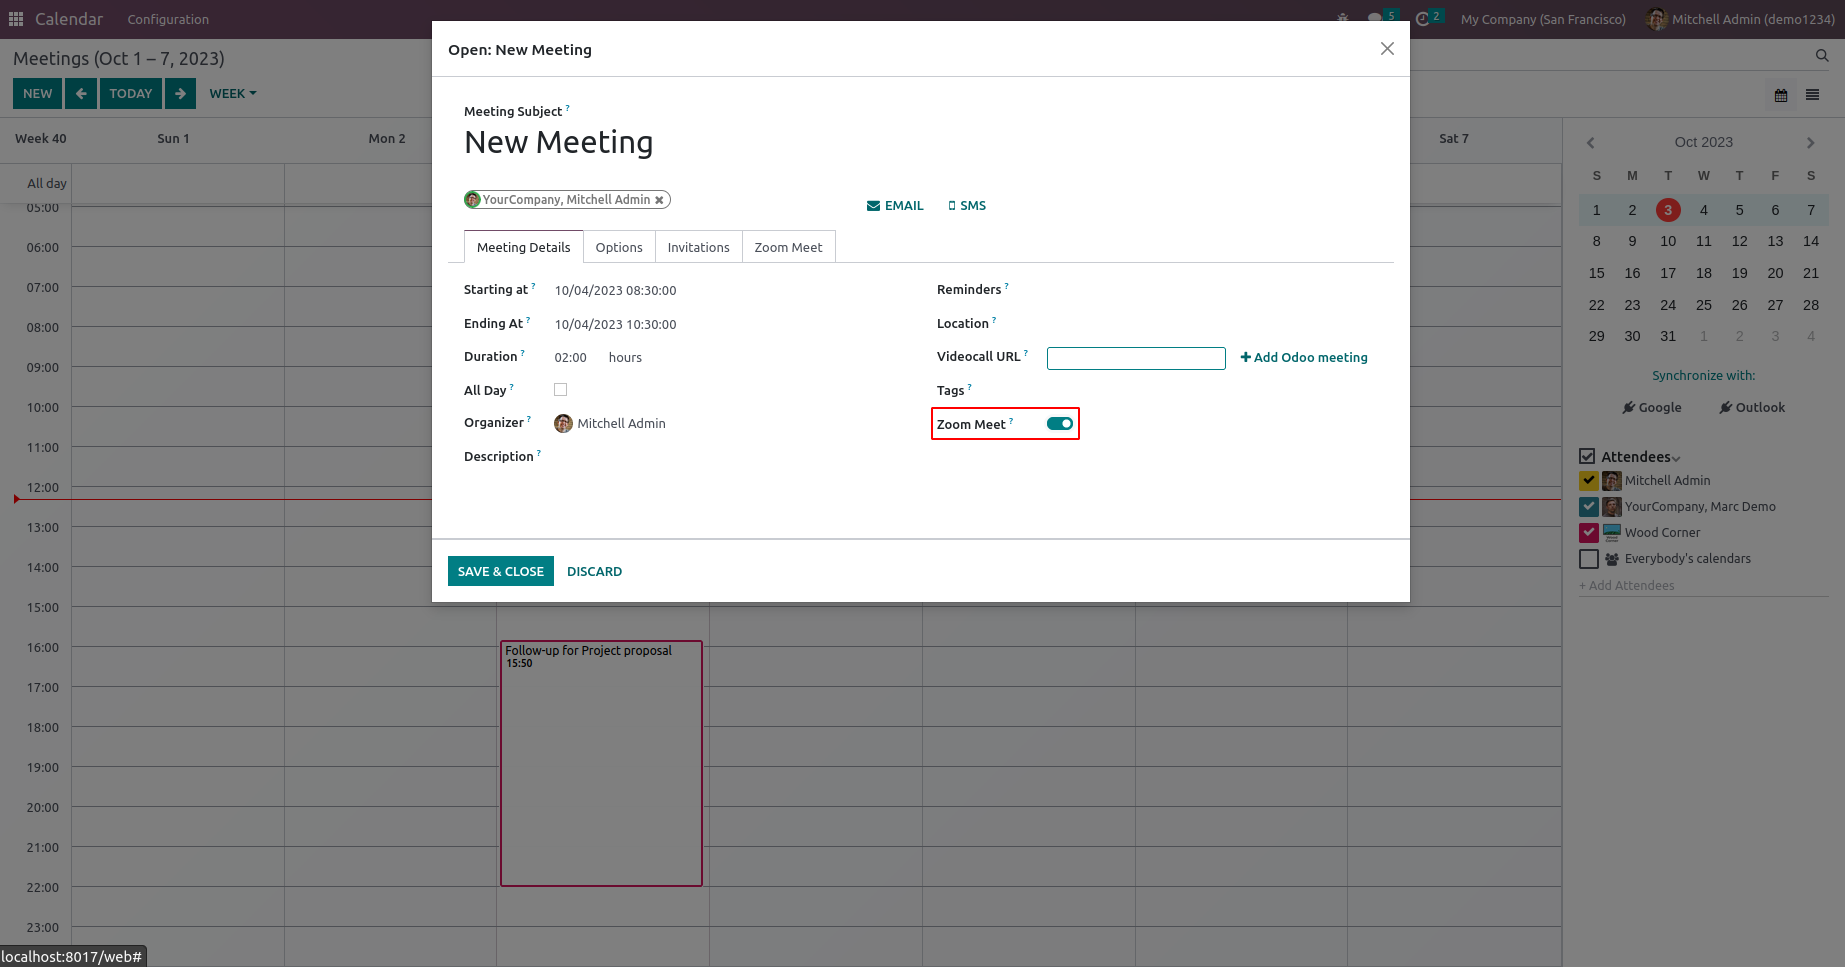Switch to the Invitations tab
The image size is (1845, 967).
pos(698,247)
